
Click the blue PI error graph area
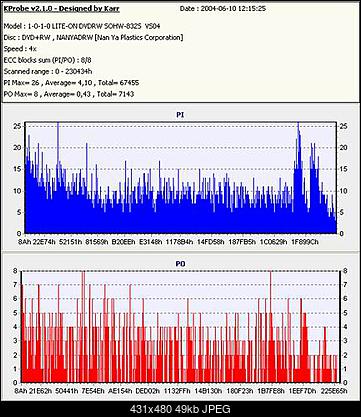click(181, 177)
